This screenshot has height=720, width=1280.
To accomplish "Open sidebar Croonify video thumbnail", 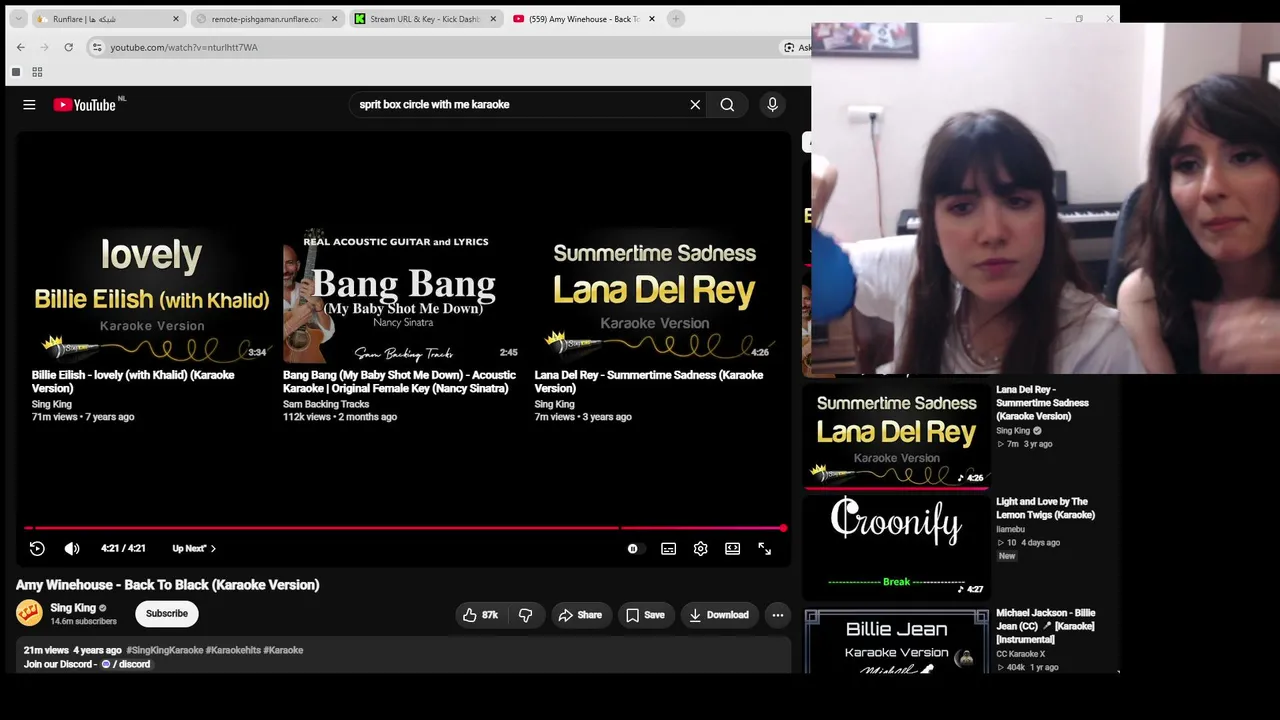I will click(897, 547).
